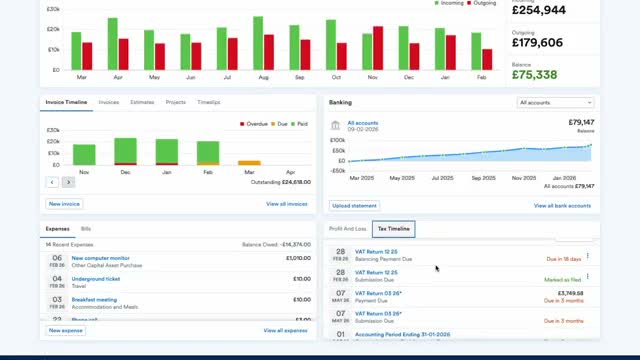Click the green Paid legend swatch
Viewport: 640px width, 360px height.
click(x=293, y=124)
